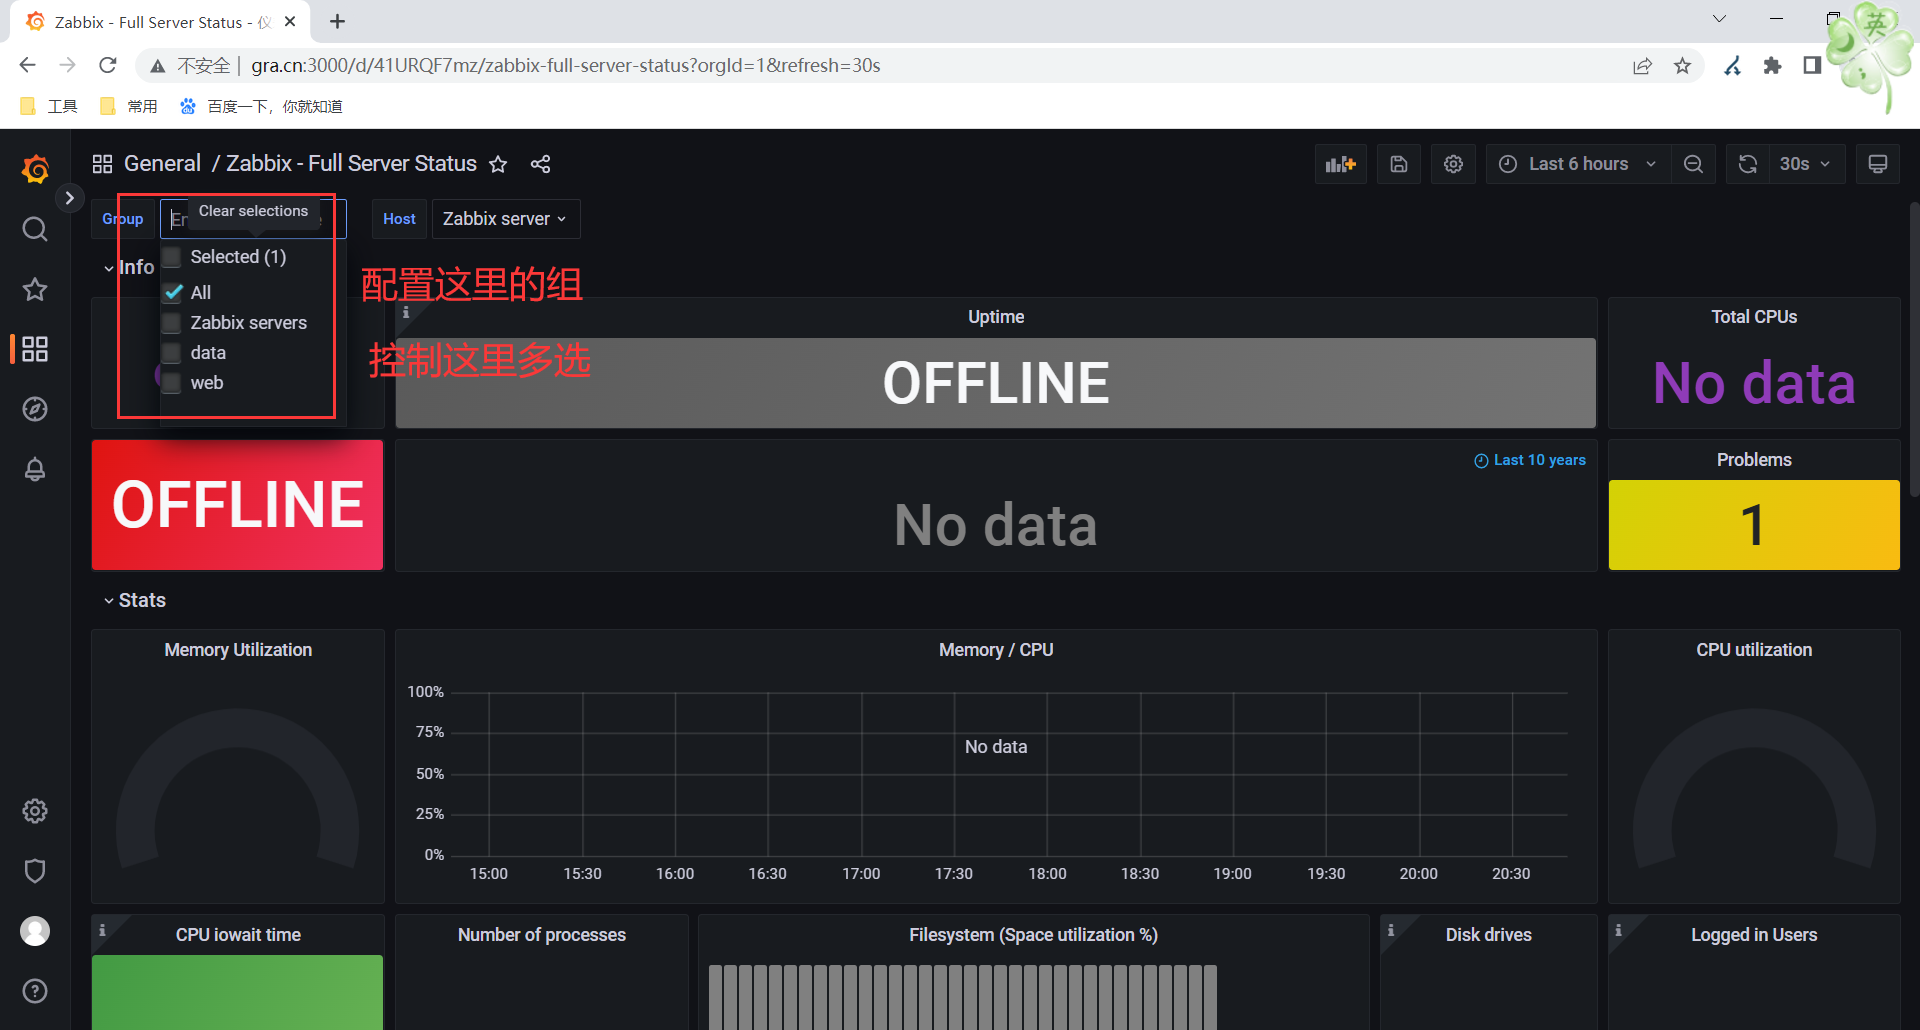Toggle the Selected (1) checkbox
The height and width of the screenshot is (1030, 1920).
pyautogui.click(x=172, y=257)
